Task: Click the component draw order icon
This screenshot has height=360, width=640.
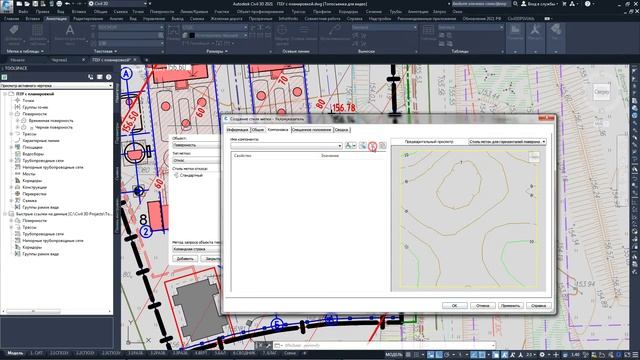Action: [x=382, y=146]
